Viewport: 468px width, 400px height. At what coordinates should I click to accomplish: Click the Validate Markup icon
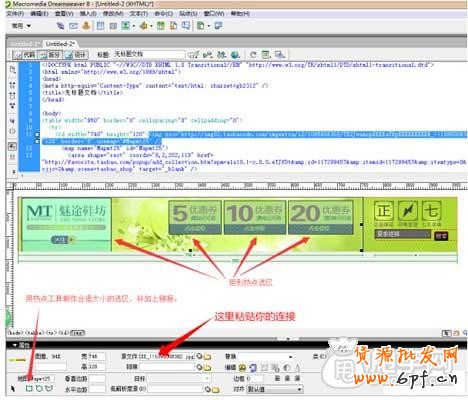207,54
